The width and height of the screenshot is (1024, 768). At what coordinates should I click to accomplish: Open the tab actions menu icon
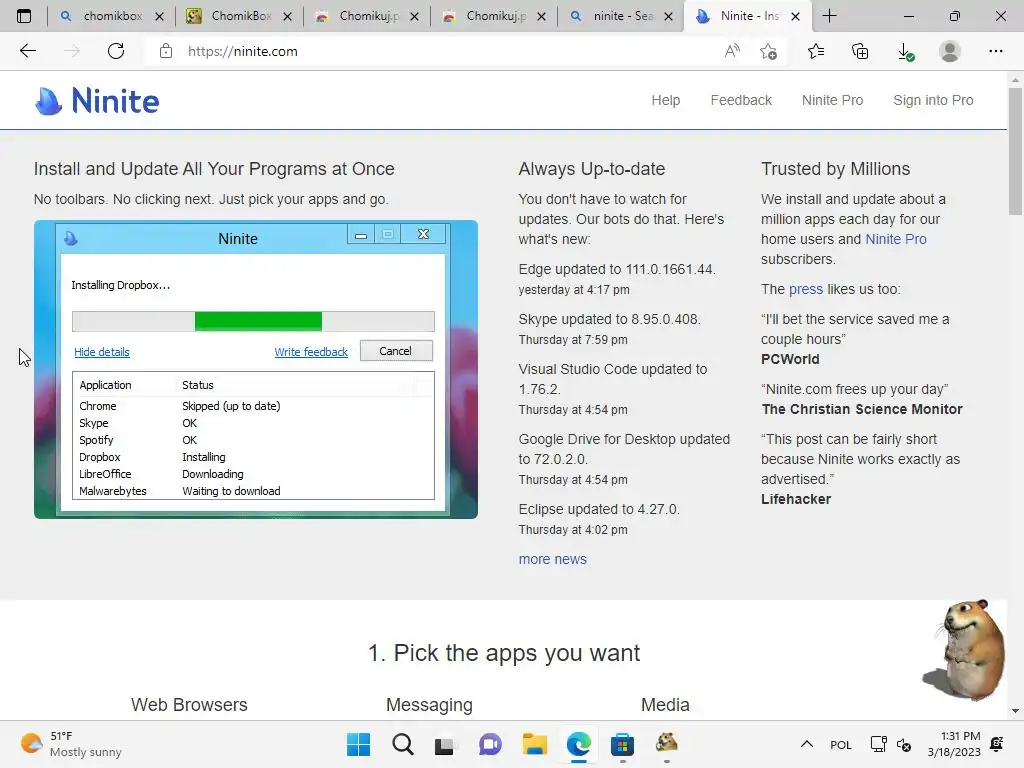click(x=24, y=16)
